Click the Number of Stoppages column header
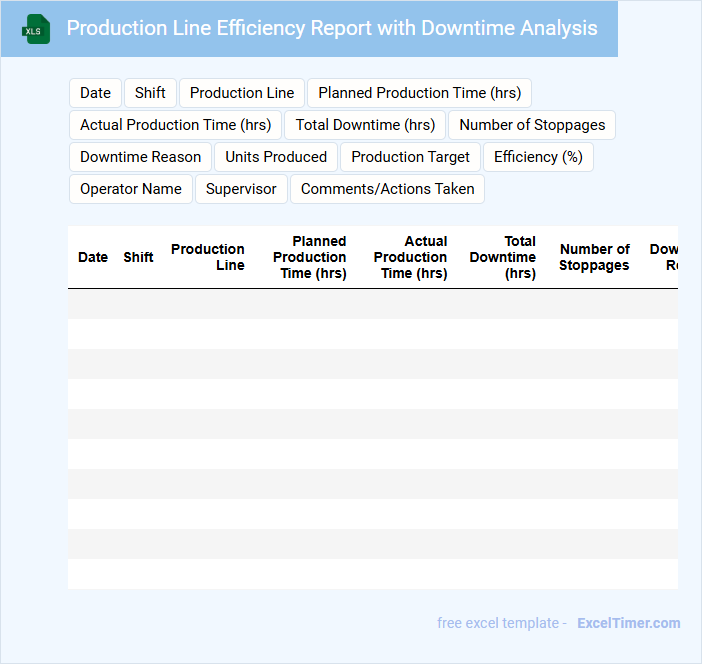 (594, 257)
